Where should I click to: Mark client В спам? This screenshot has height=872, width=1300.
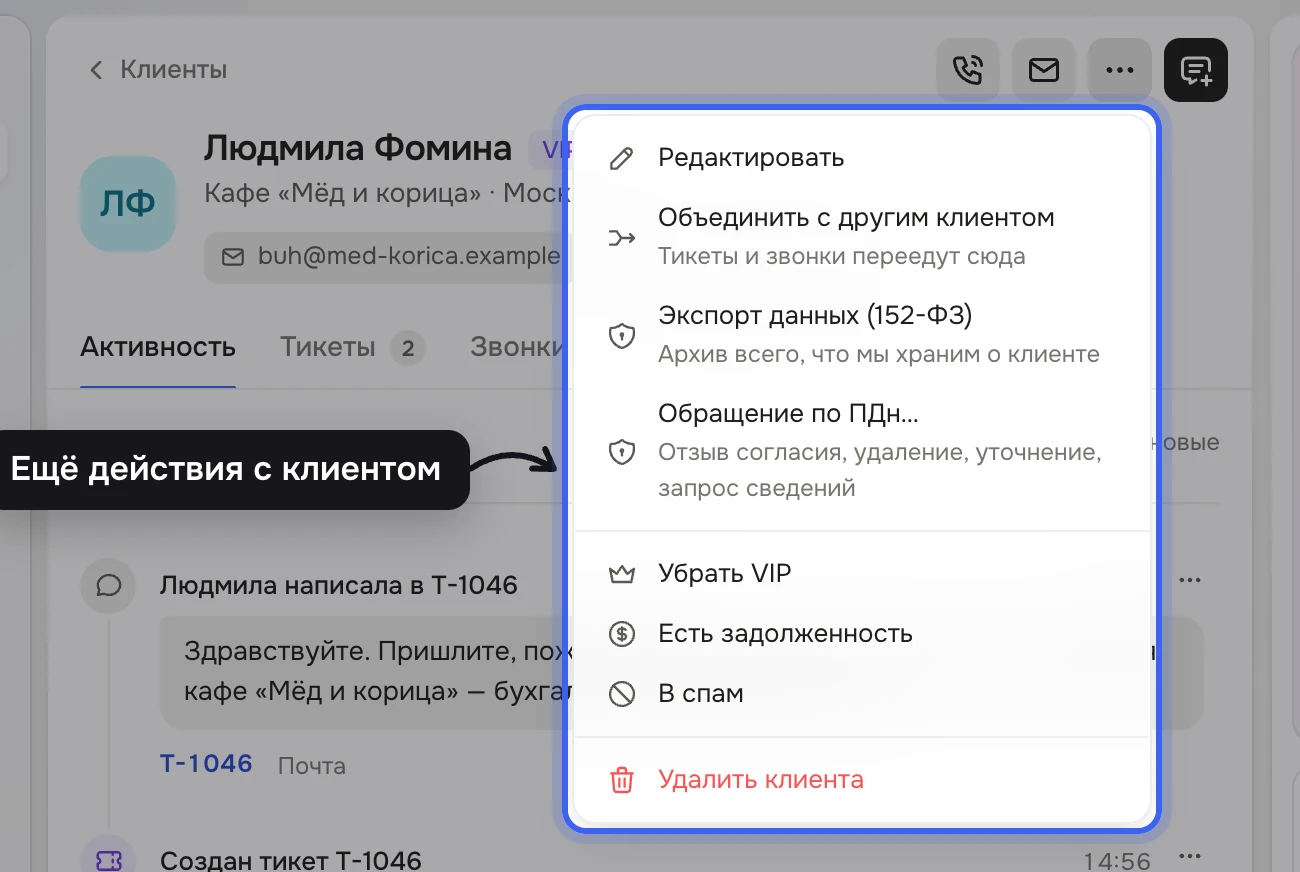pyautogui.click(x=861, y=694)
